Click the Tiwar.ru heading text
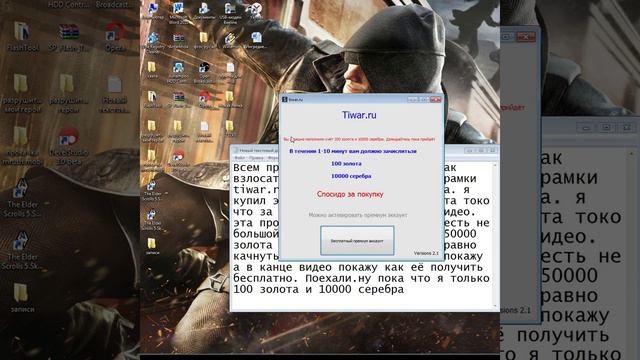 [x=359, y=115]
